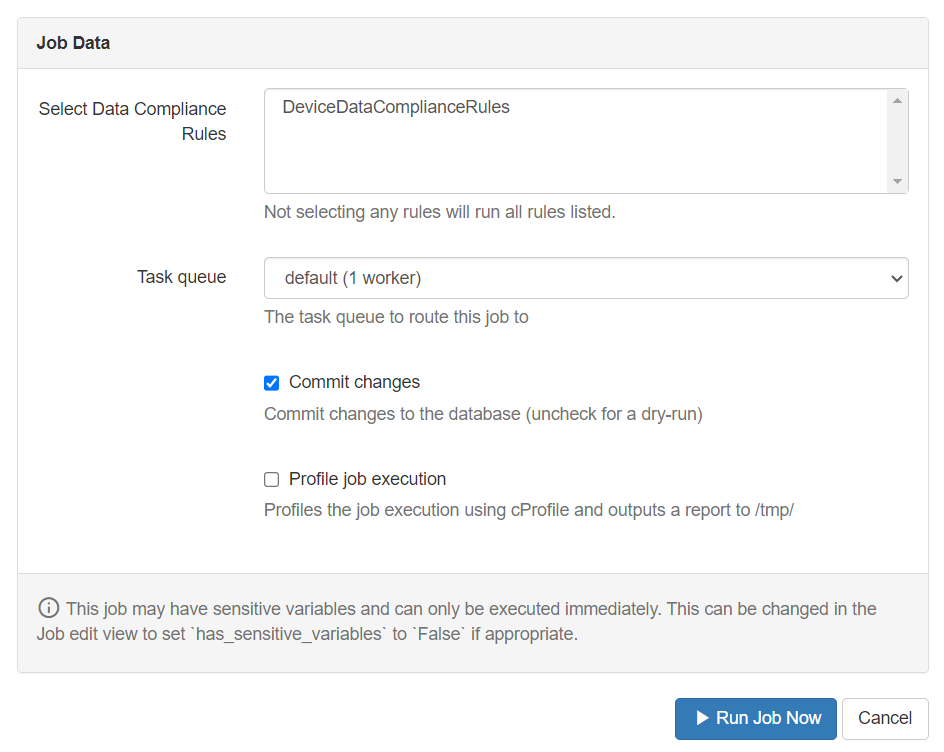Select default (1 worker) from Task queue
The image size is (944, 752).
pyautogui.click(x=585, y=278)
